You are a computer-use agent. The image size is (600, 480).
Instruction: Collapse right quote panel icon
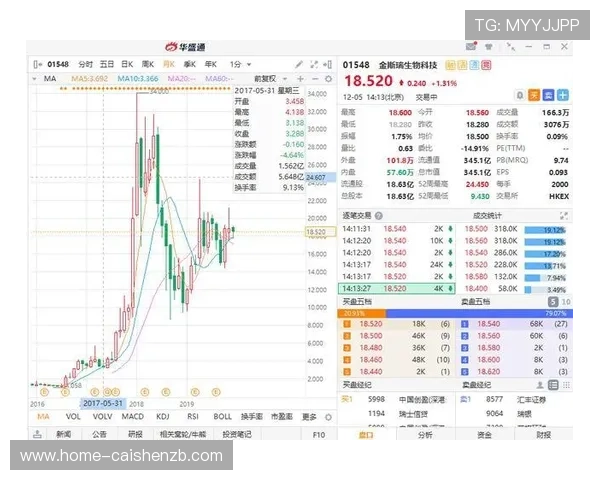coord(328,64)
